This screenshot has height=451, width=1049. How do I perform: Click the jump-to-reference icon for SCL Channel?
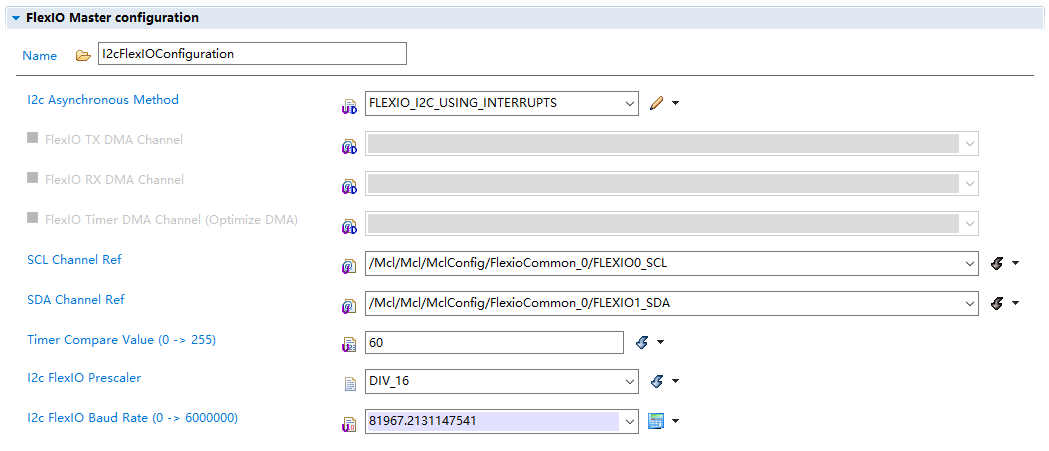[997, 264]
